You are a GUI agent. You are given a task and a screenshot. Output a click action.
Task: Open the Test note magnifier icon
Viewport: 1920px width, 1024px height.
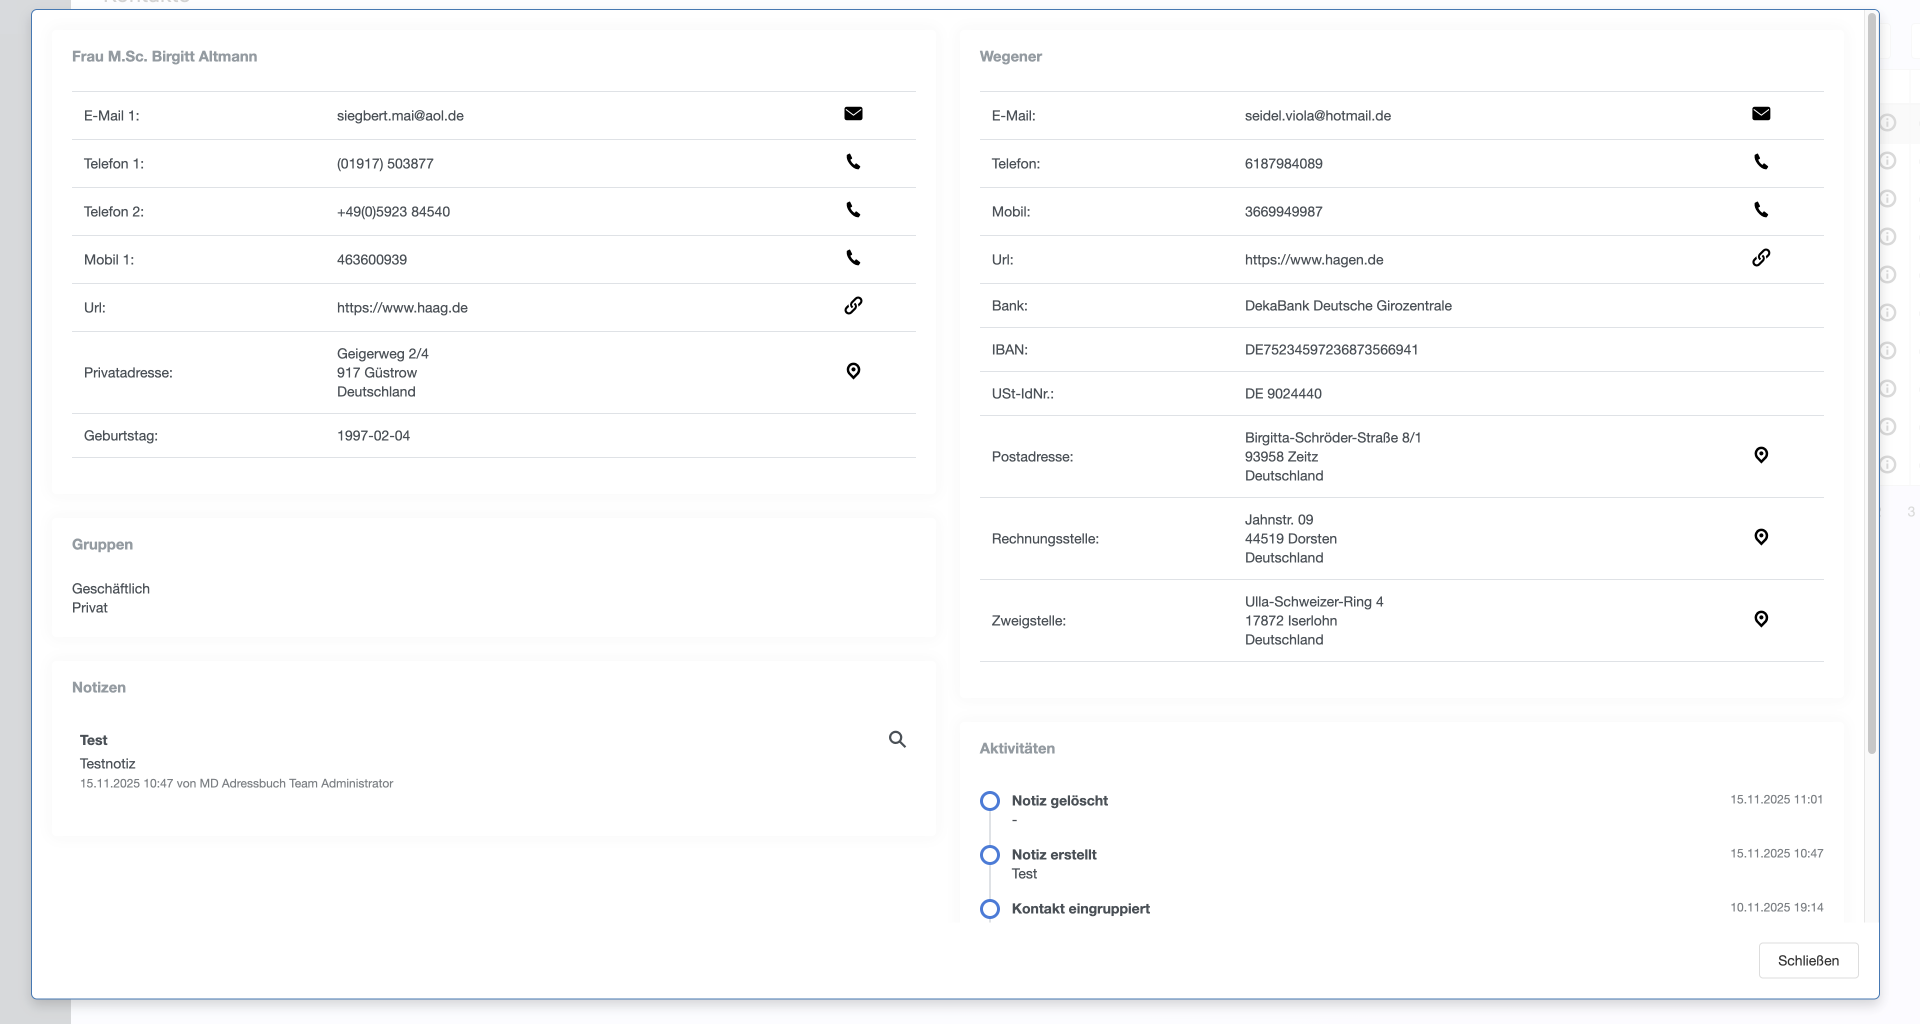pos(897,739)
